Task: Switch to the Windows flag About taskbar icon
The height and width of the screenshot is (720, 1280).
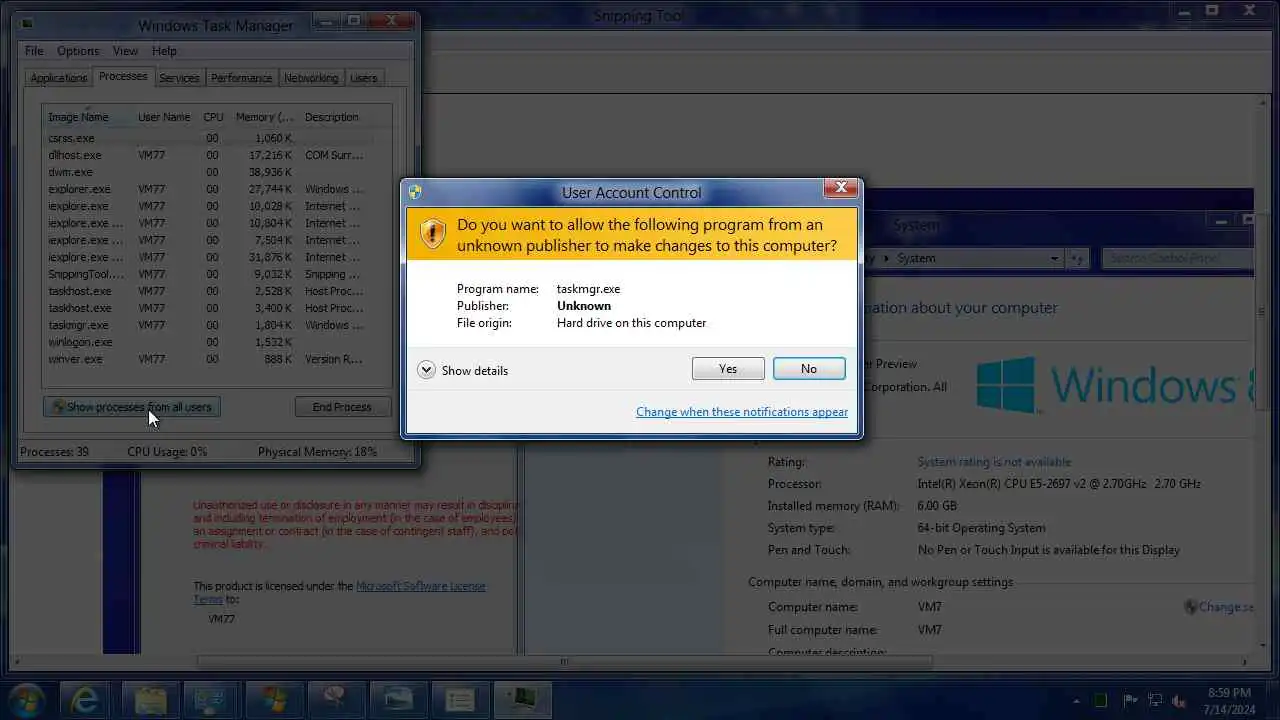Action: tap(273, 699)
